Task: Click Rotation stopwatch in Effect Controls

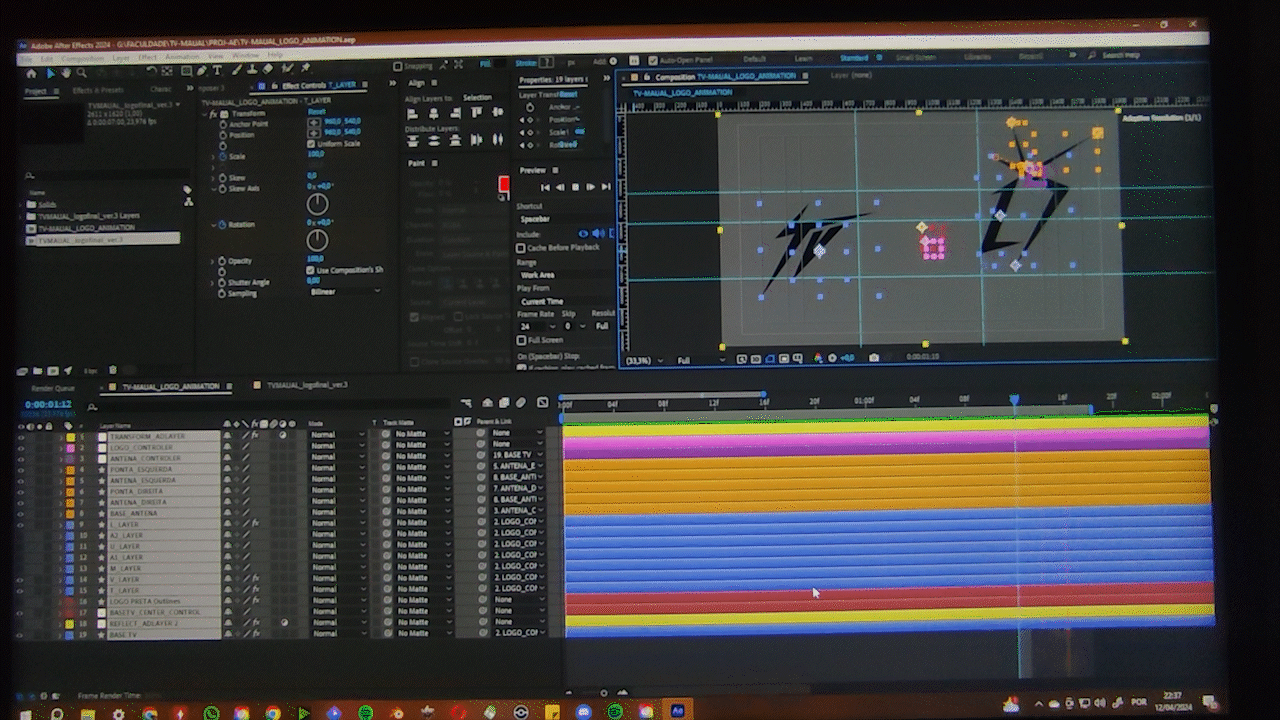Action: (x=220, y=225)
